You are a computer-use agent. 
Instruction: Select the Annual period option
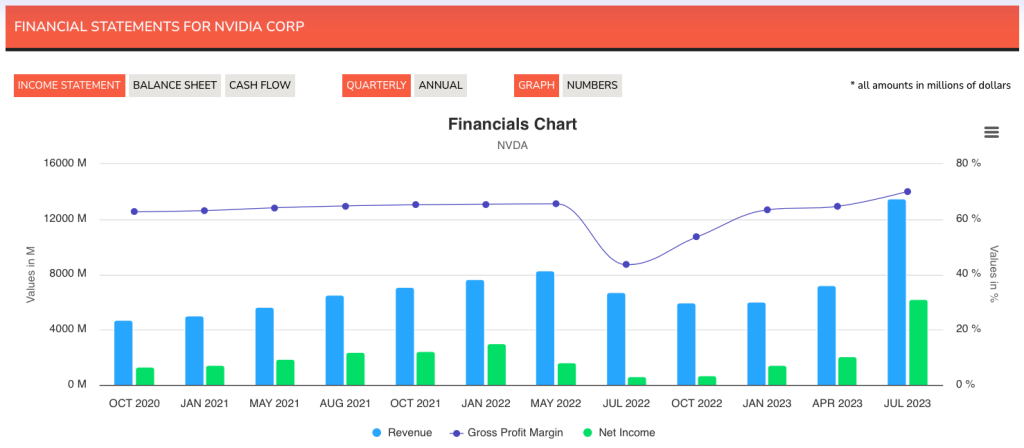tap(440, 85)
